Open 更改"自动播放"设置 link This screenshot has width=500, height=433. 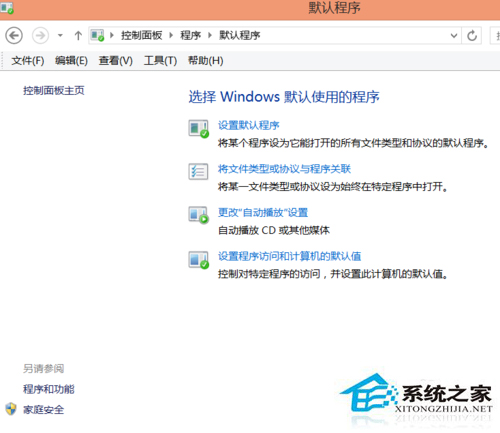tap(263, 212)
